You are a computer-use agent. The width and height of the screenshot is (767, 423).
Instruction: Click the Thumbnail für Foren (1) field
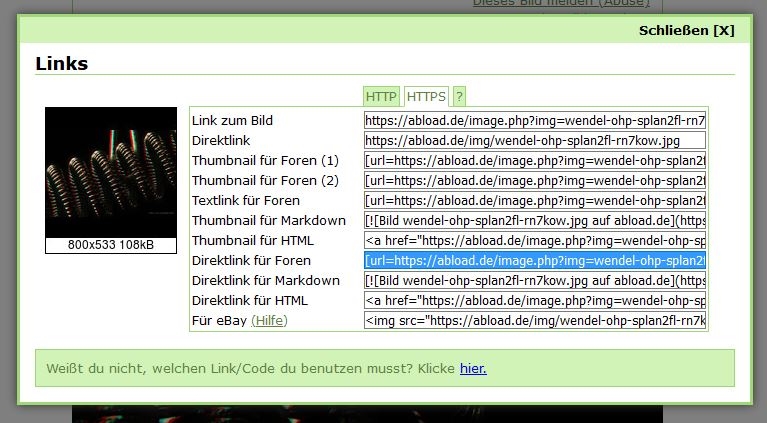pyautogui.click(x=535, y=161)
